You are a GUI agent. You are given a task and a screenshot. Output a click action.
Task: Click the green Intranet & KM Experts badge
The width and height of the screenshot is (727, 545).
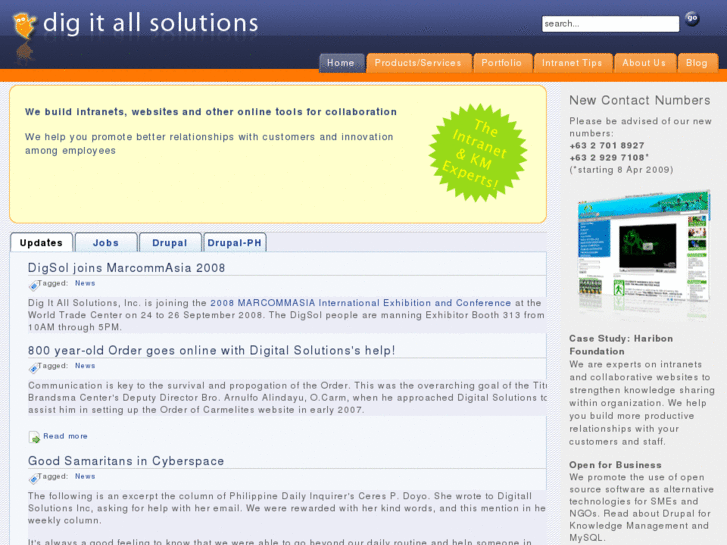[x=478, y=153]
